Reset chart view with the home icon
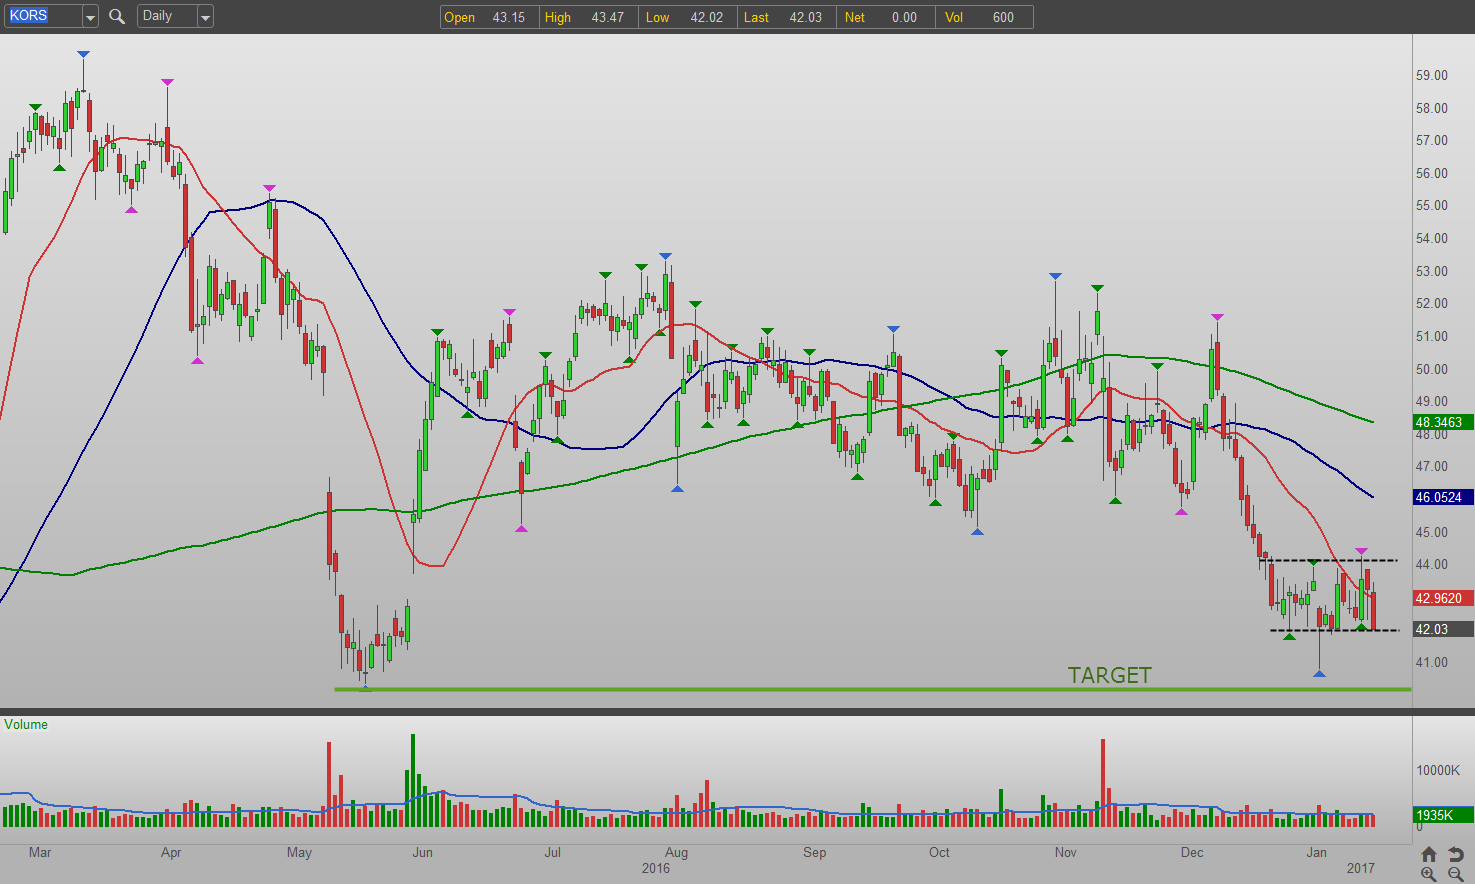The width and height of the screenshot is (1475, 884). coord(1428,854)
